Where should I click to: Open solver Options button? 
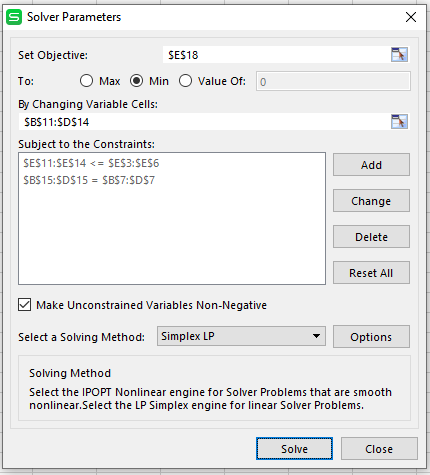[x=371, y=337]
